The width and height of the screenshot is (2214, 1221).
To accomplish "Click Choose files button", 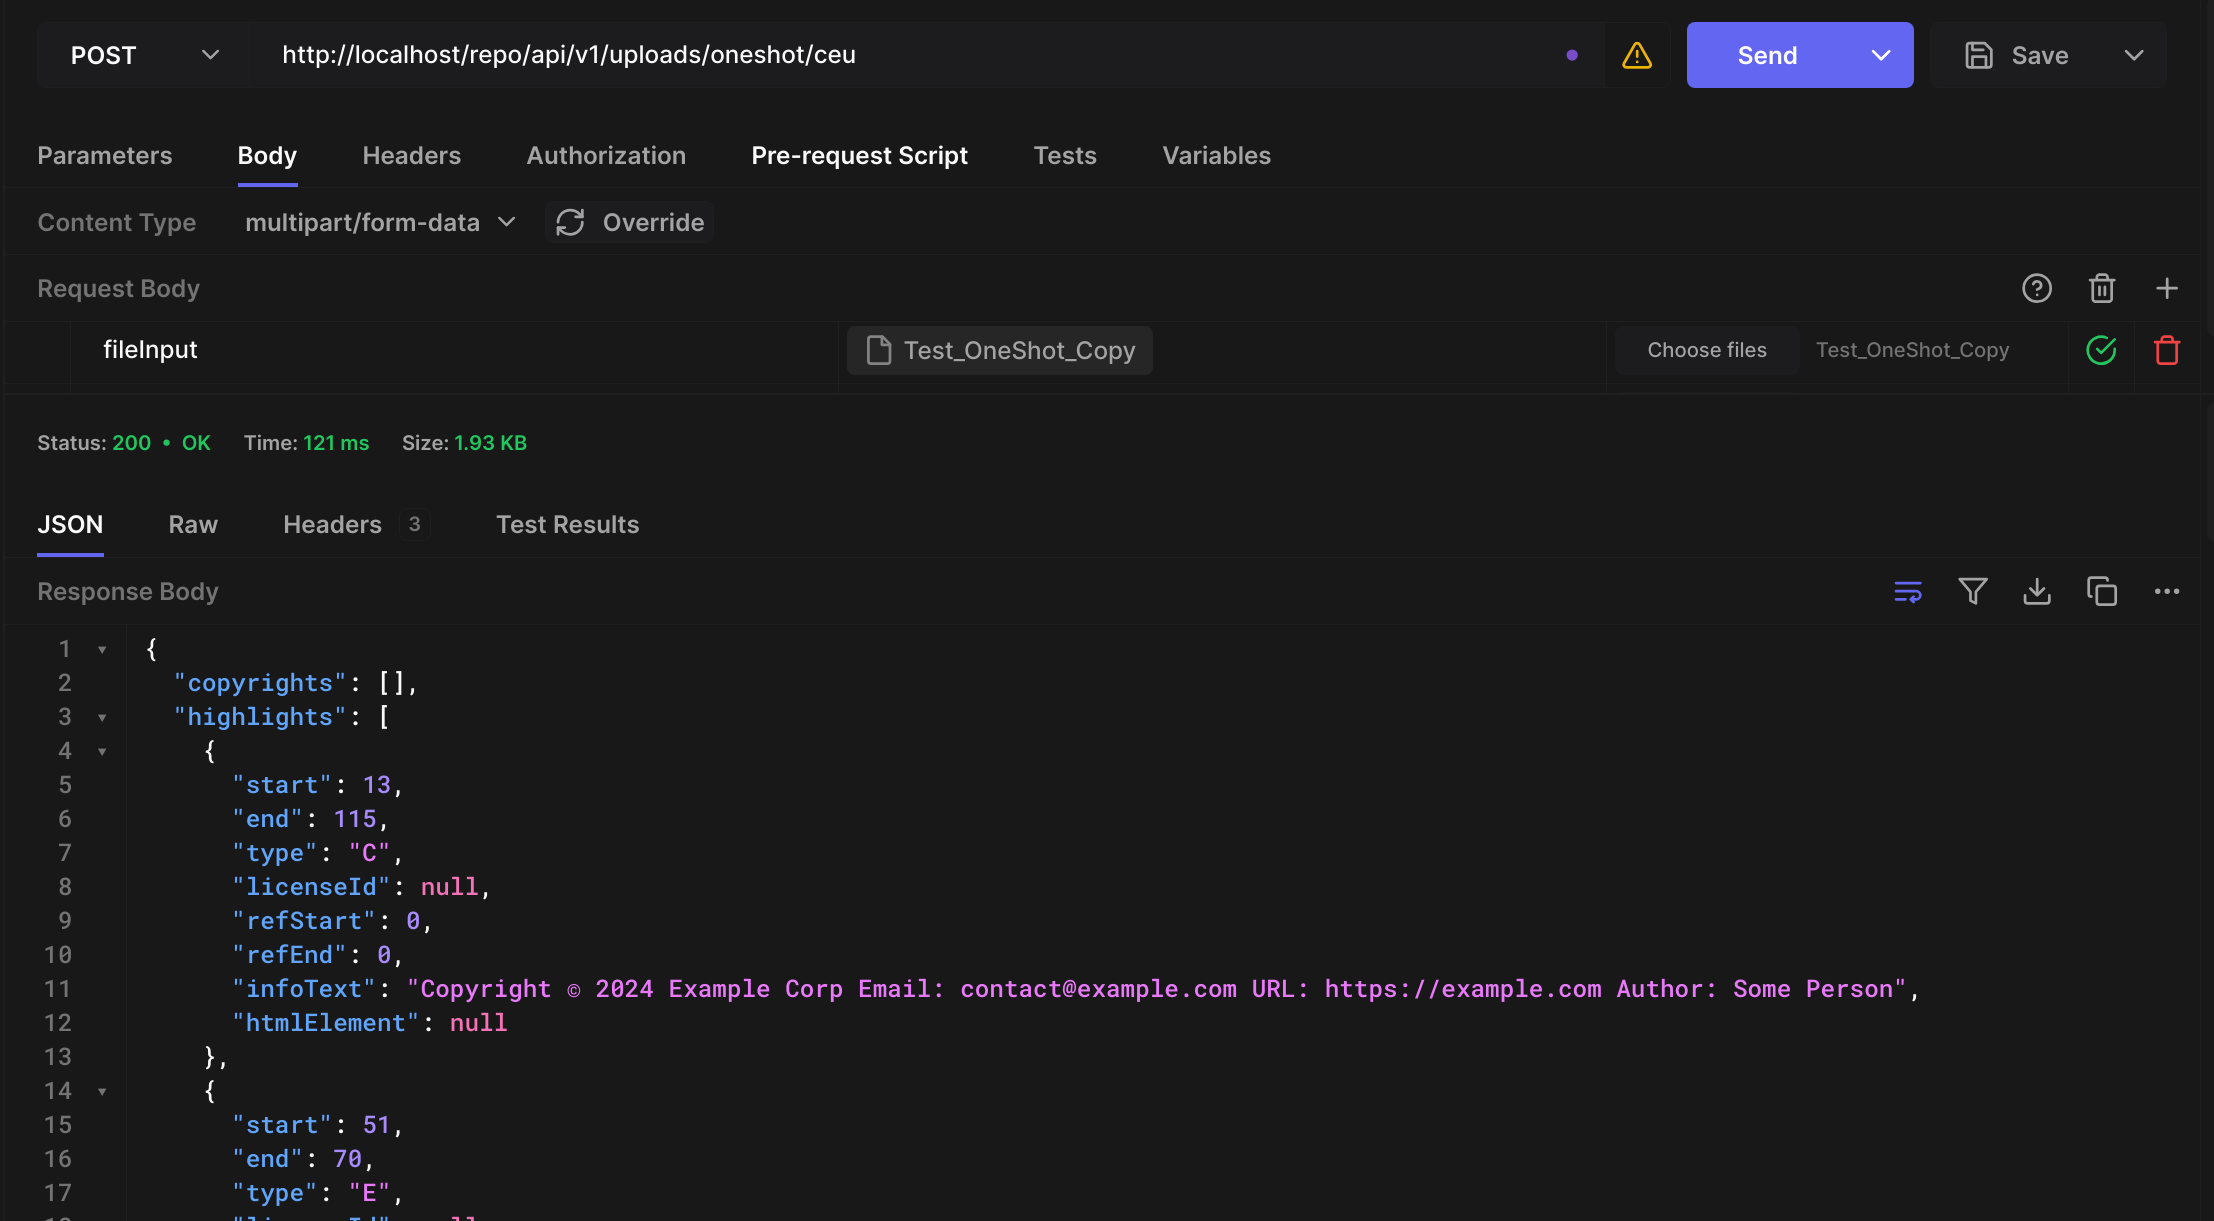I will [x=1707, y=350].
